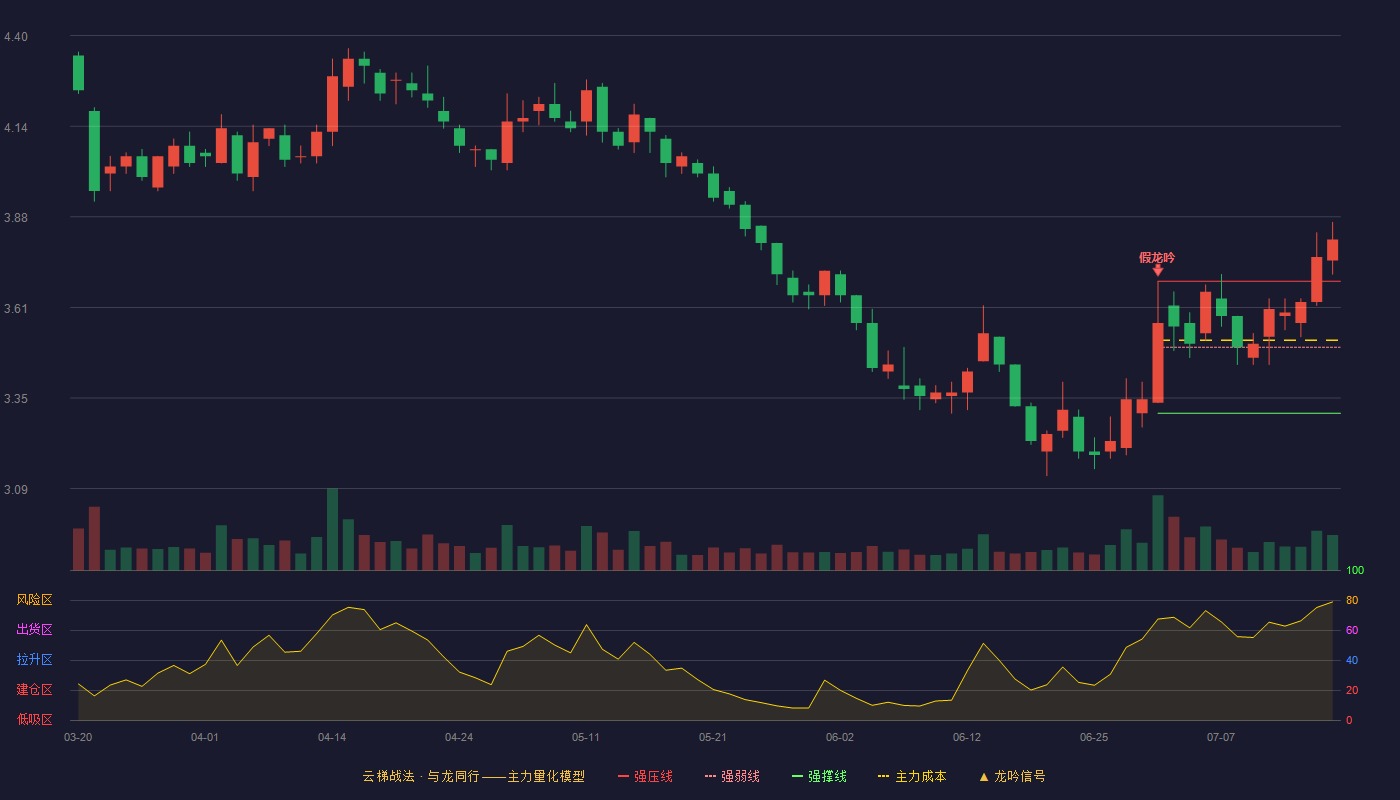Select the 建仓区 zone label
This screenshot has height=800, width=1400.
34,690
